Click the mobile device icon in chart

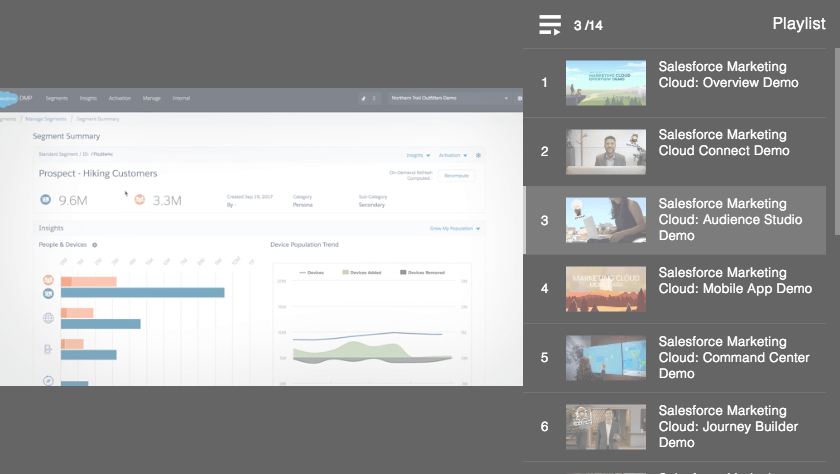pyautogui.click(x=48, y=350)
